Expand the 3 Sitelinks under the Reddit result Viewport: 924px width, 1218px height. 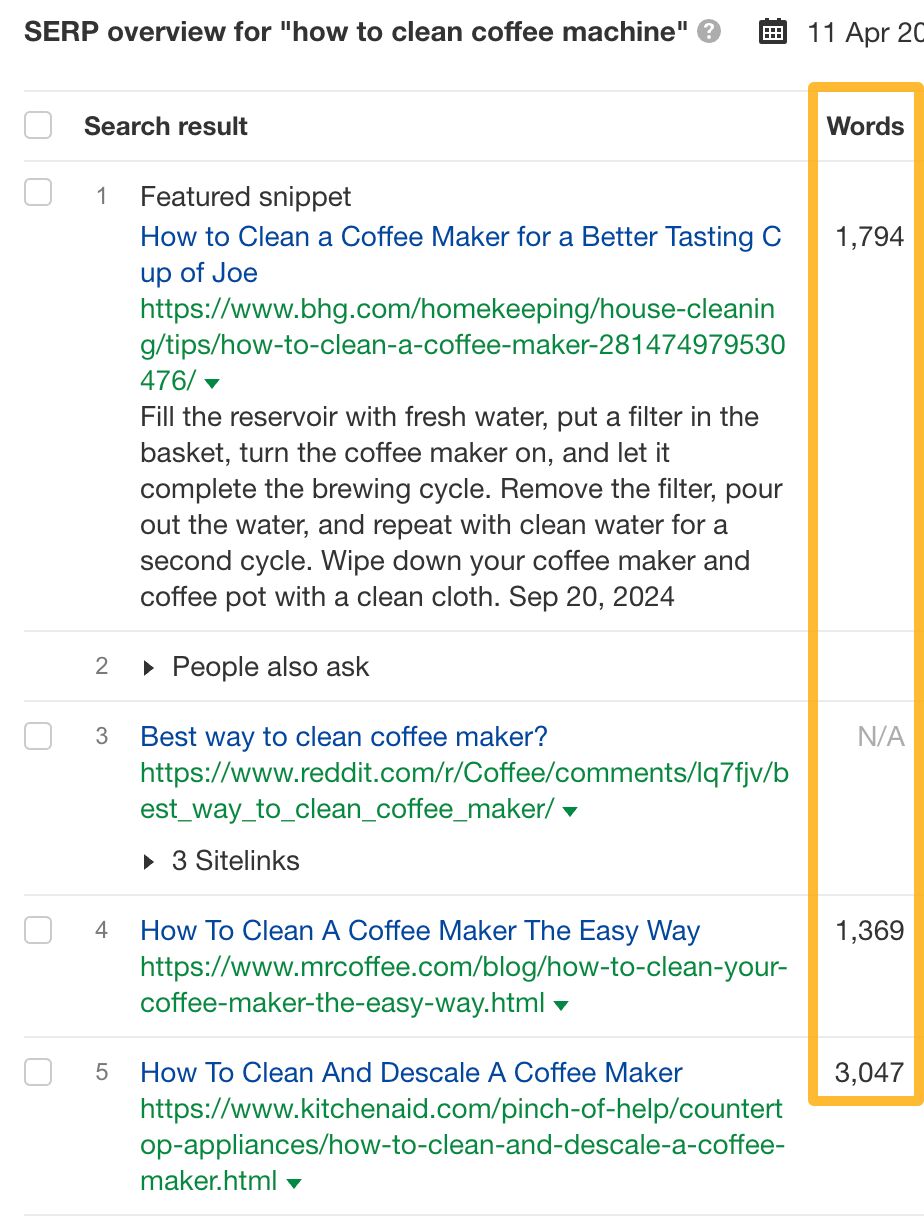pos(148,861)
